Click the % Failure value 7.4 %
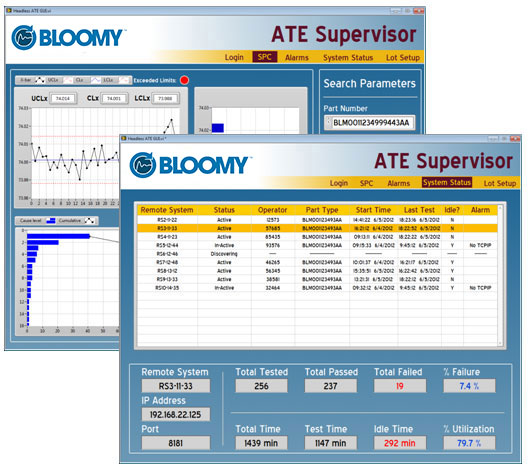This screenshot has width=528, height=464. click(469, 386)
